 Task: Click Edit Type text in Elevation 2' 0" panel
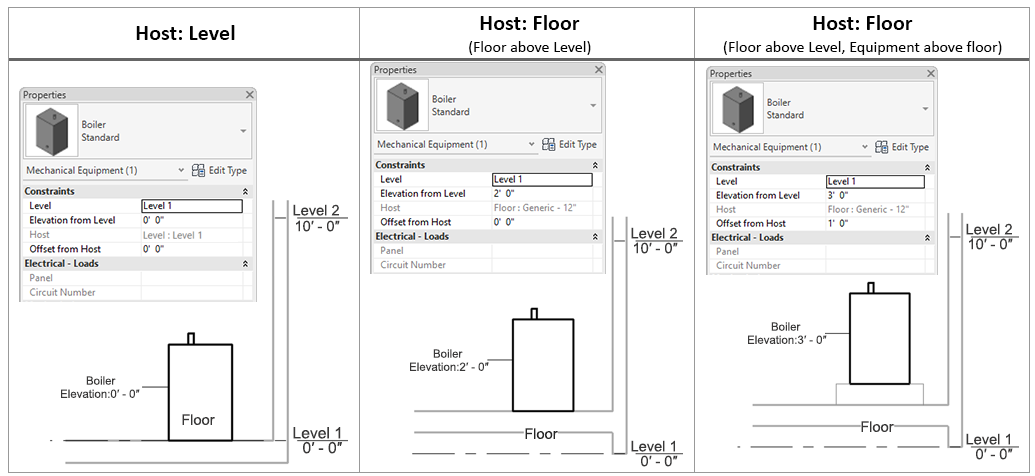pos(578,145)
